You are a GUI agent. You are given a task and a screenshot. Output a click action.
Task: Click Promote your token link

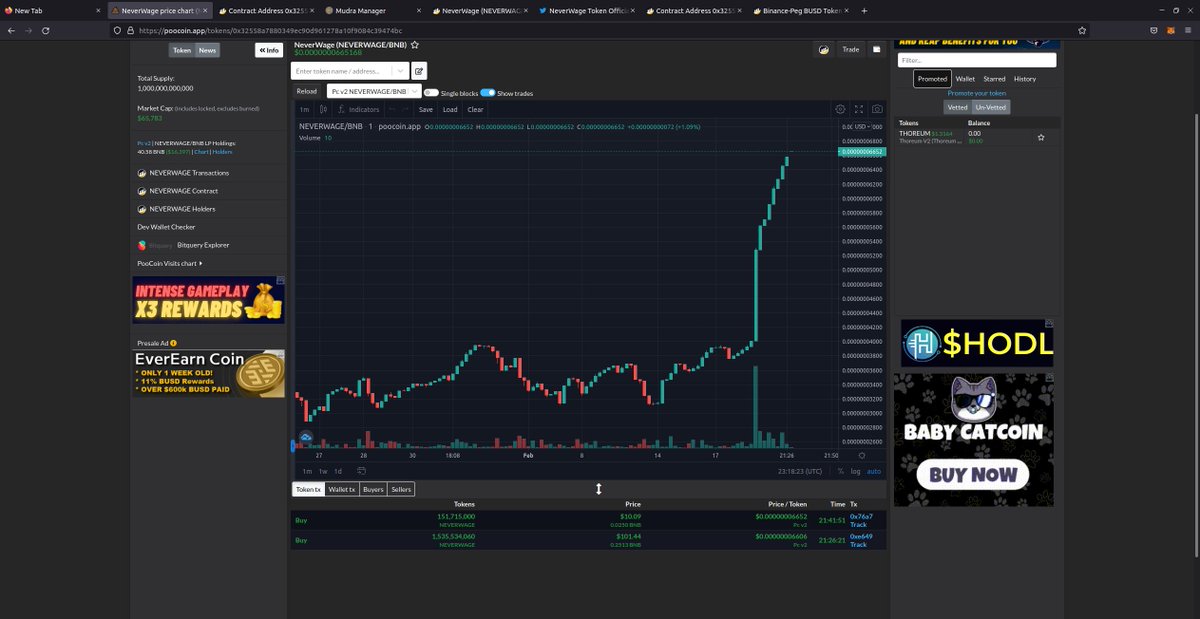(977, 93)
